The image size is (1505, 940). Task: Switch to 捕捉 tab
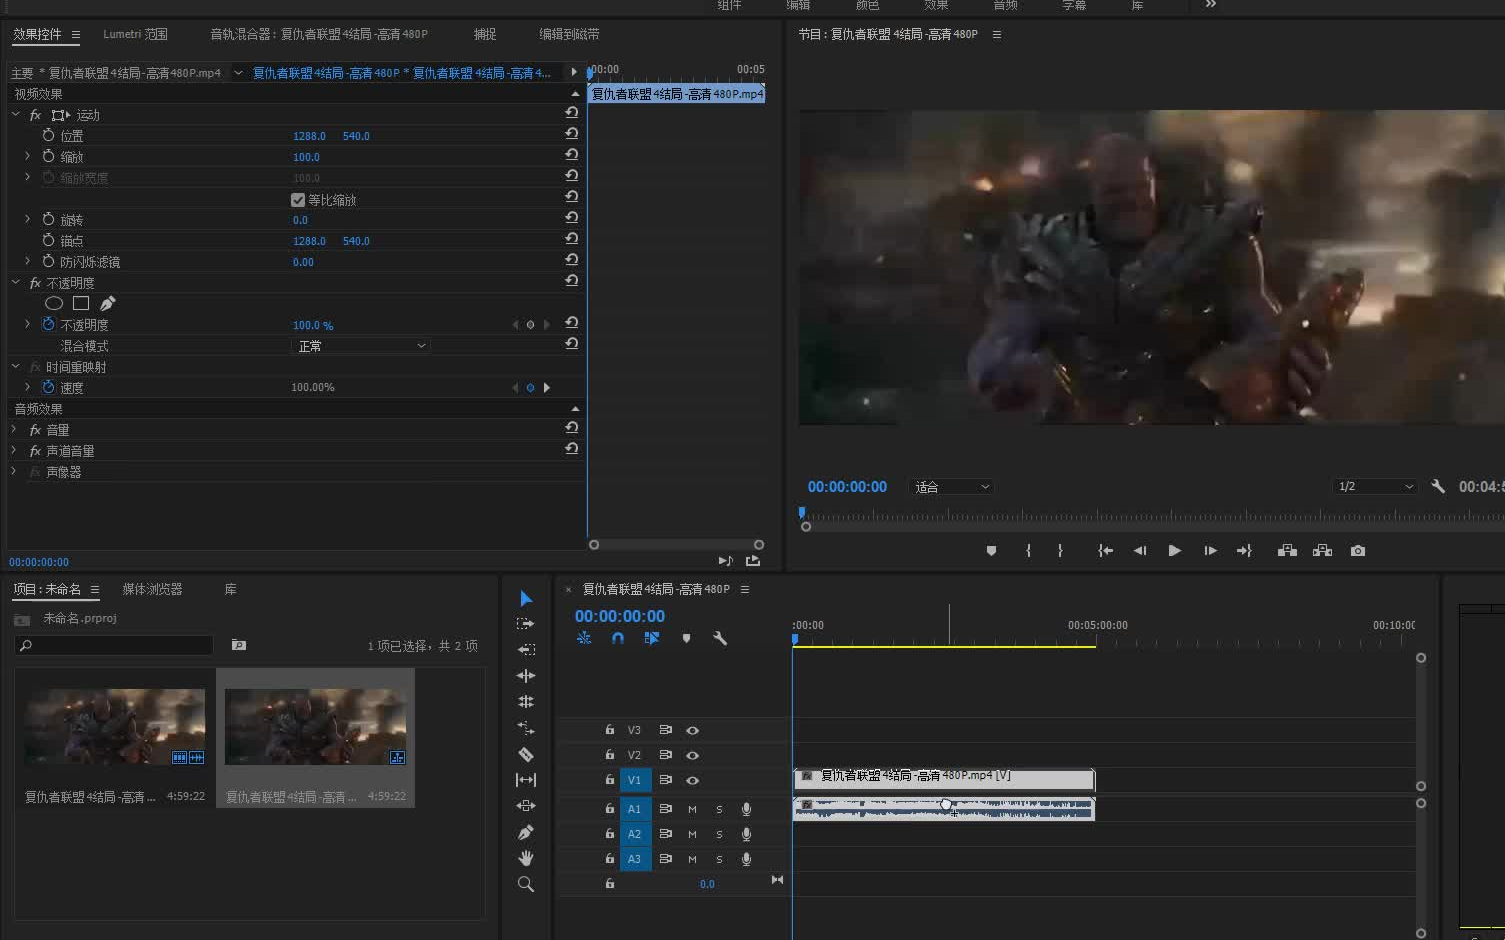(x=485, y=34)
